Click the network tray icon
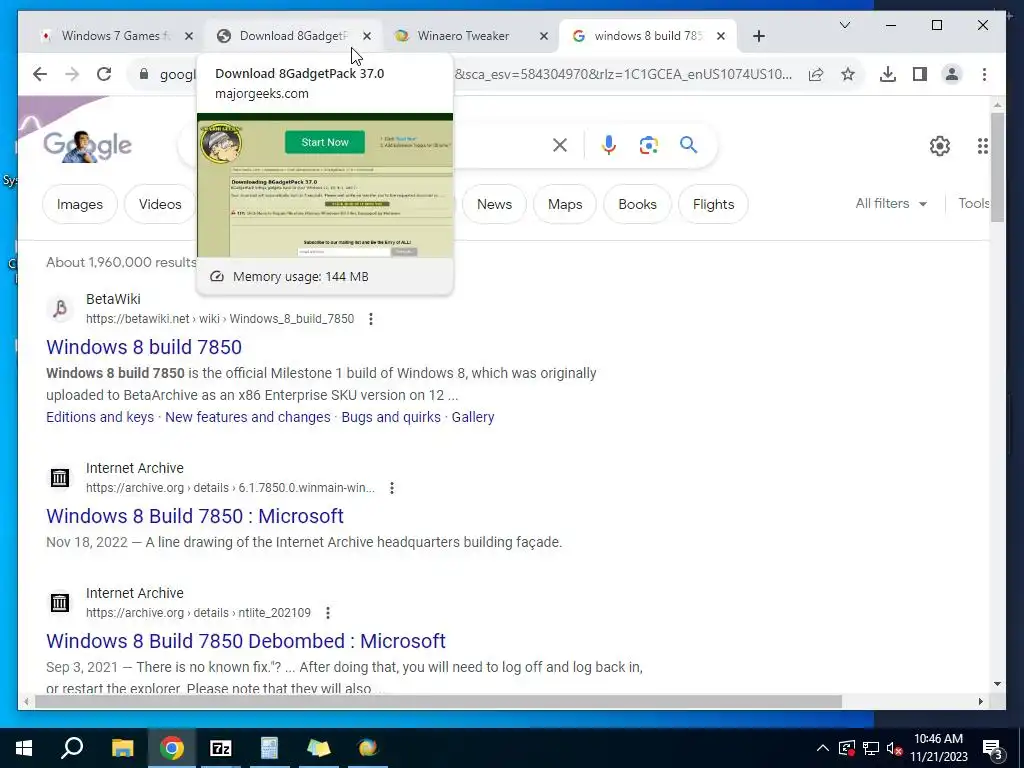The width and height of the screenshot is (1024, 768). point(871,748)
